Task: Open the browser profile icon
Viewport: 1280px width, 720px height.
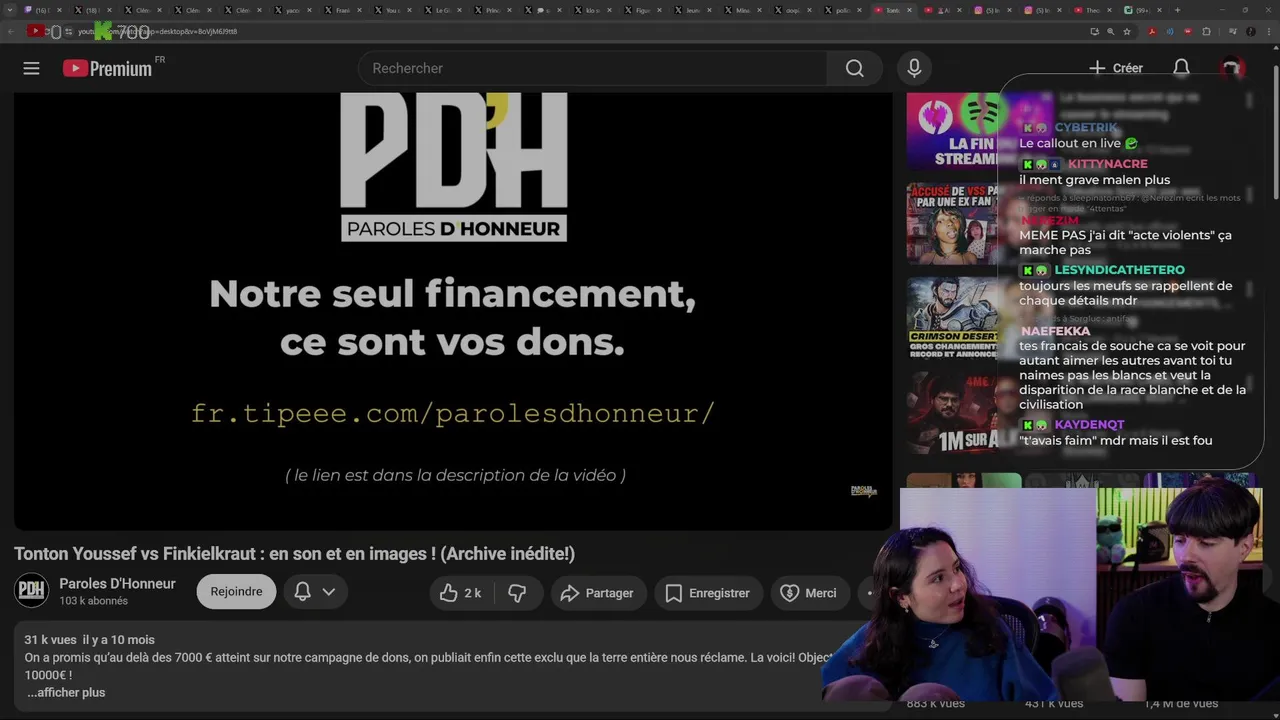Action: click(1251, 31)
